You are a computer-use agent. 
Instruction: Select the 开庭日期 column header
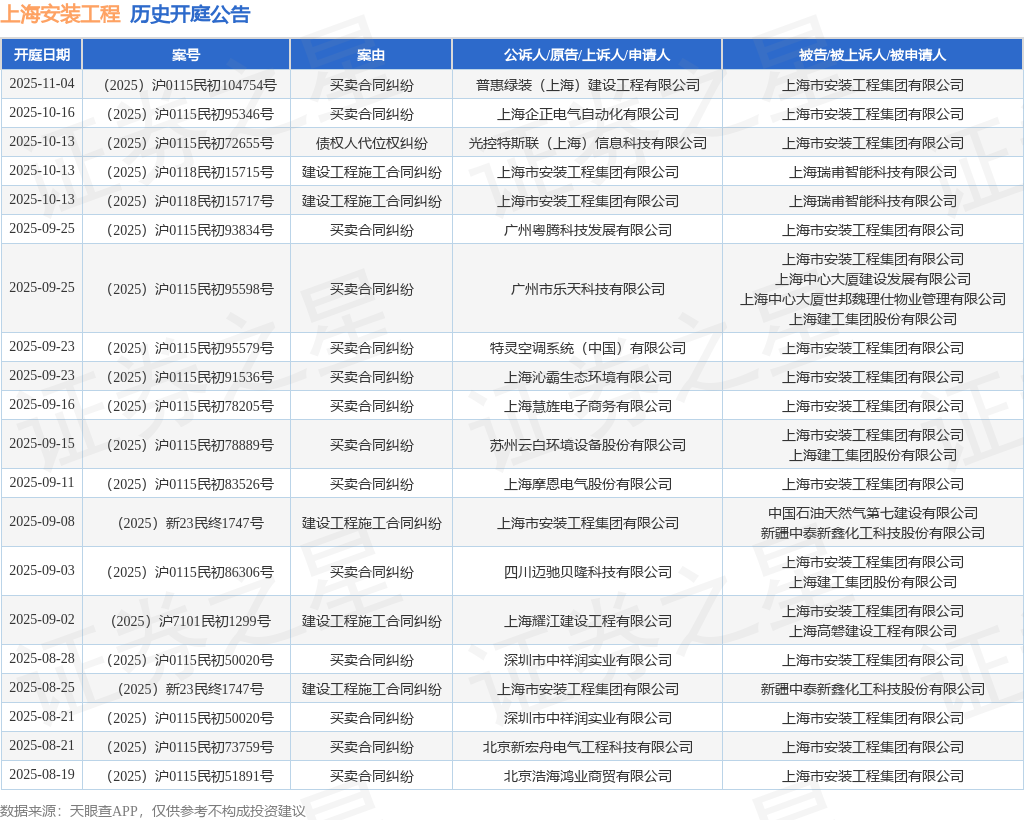pos(42,55)
